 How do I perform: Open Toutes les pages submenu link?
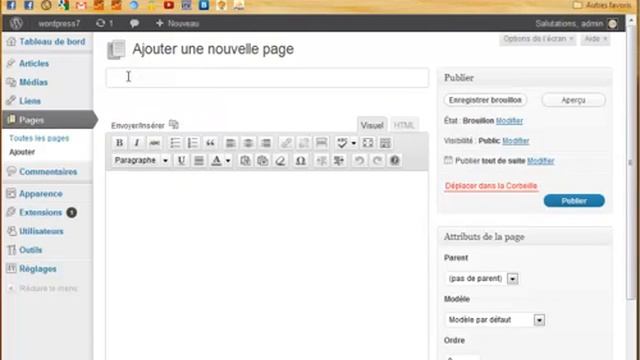(x=39, y=138)
